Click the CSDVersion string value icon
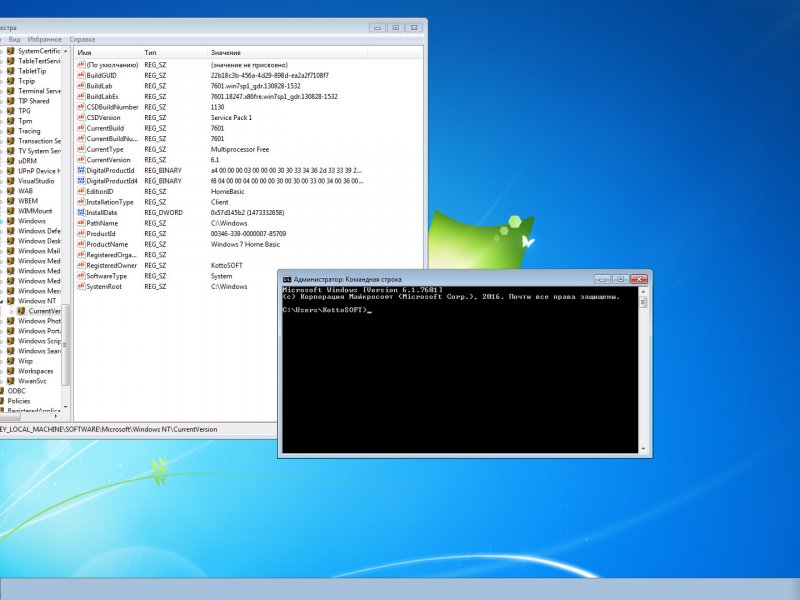 coord(81,117)
